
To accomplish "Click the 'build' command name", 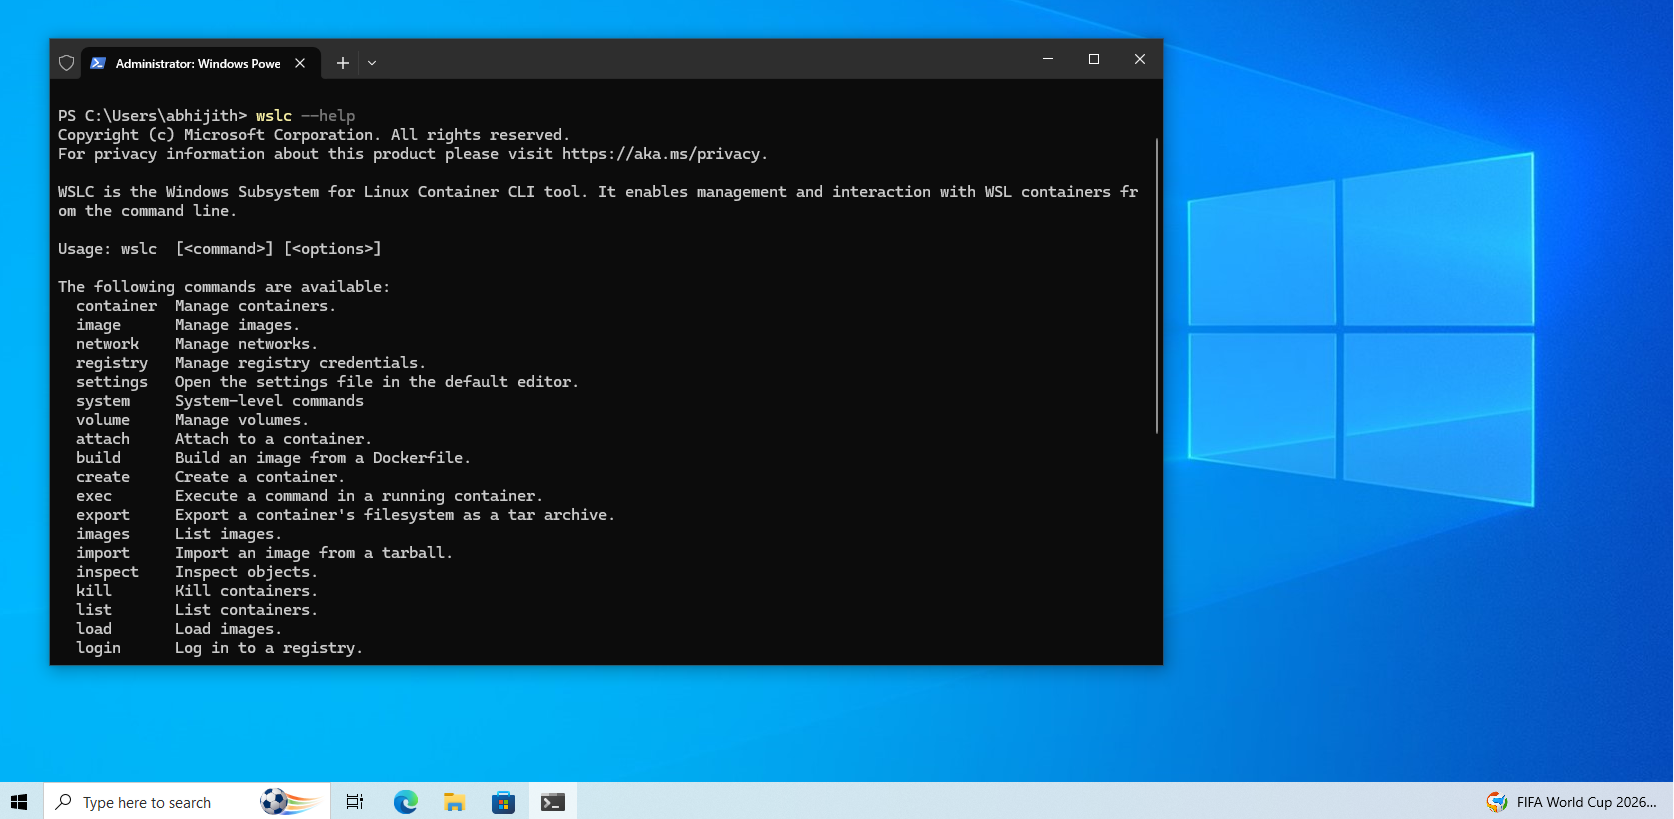I will point(98,458).
